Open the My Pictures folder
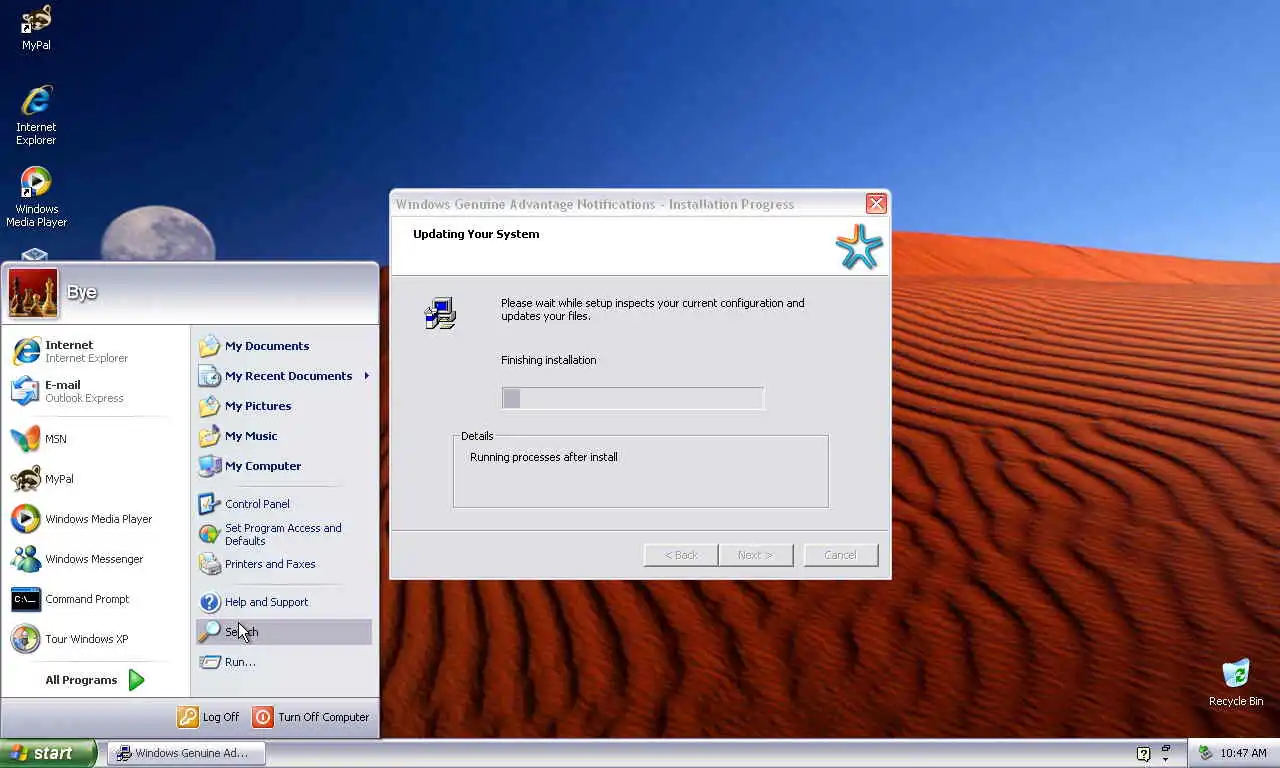This screenshot has width=1280, height=768. pos(284,406)
